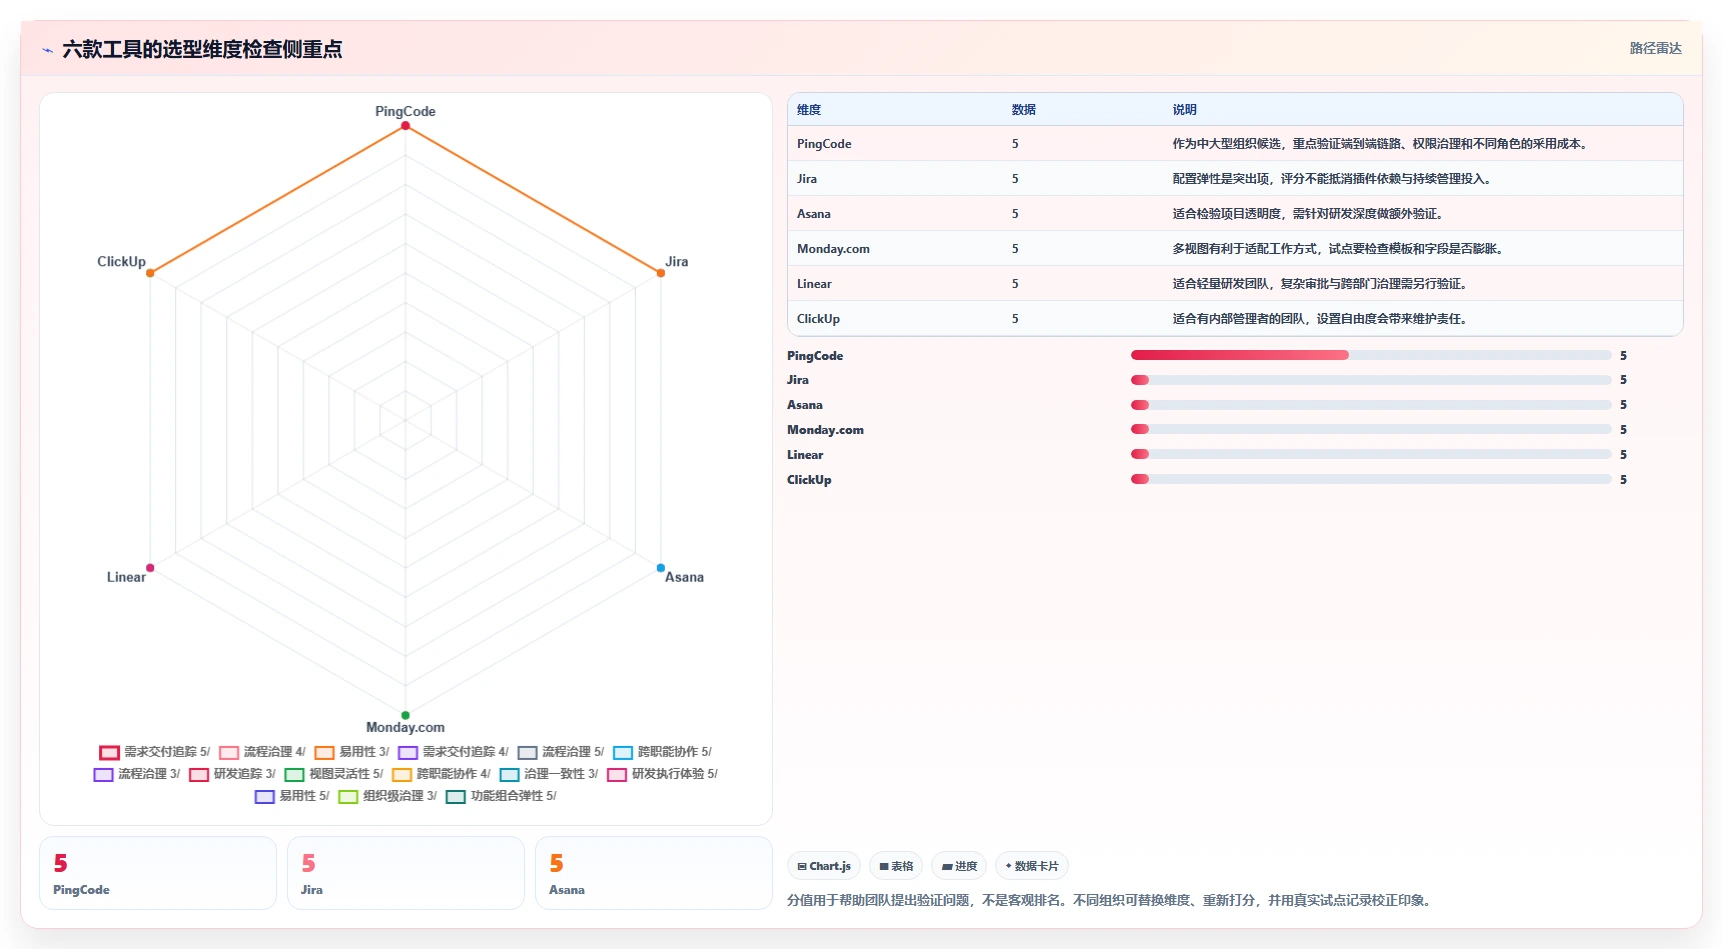Image resolution: width=1723 pixels, height=949 pixels.
Task: Click the 路径雷达 tag in the header
Action: 1655,48
